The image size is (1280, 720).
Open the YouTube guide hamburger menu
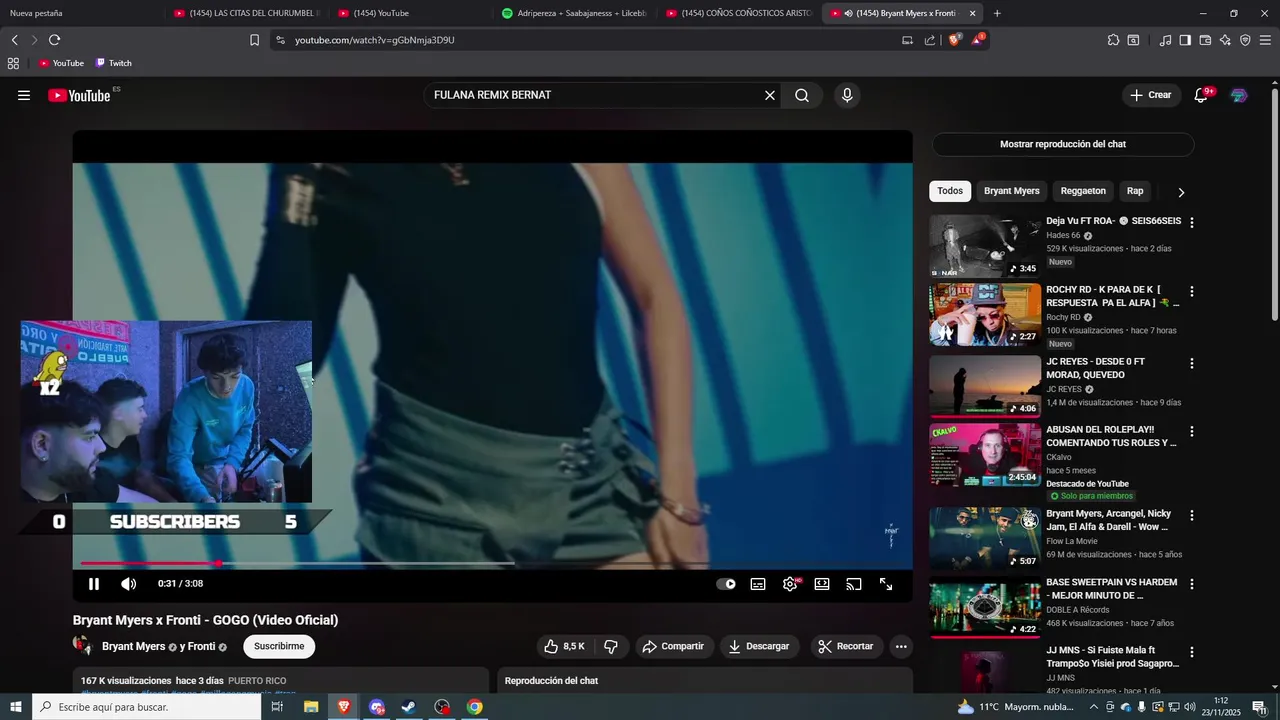tap(24, 95)
